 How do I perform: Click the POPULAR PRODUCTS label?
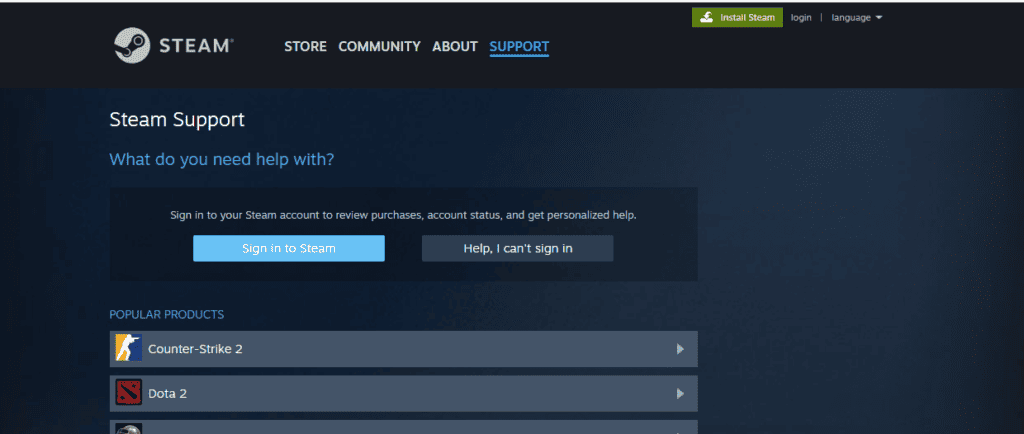tap(167, 315)
